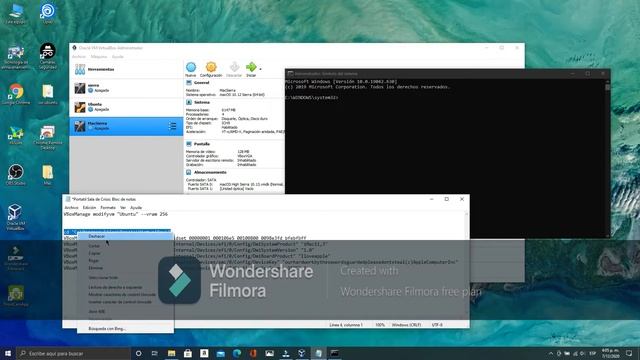Open Microsoft Store from the taskbar
The image size is (640, 360).
tap(188, 353)
